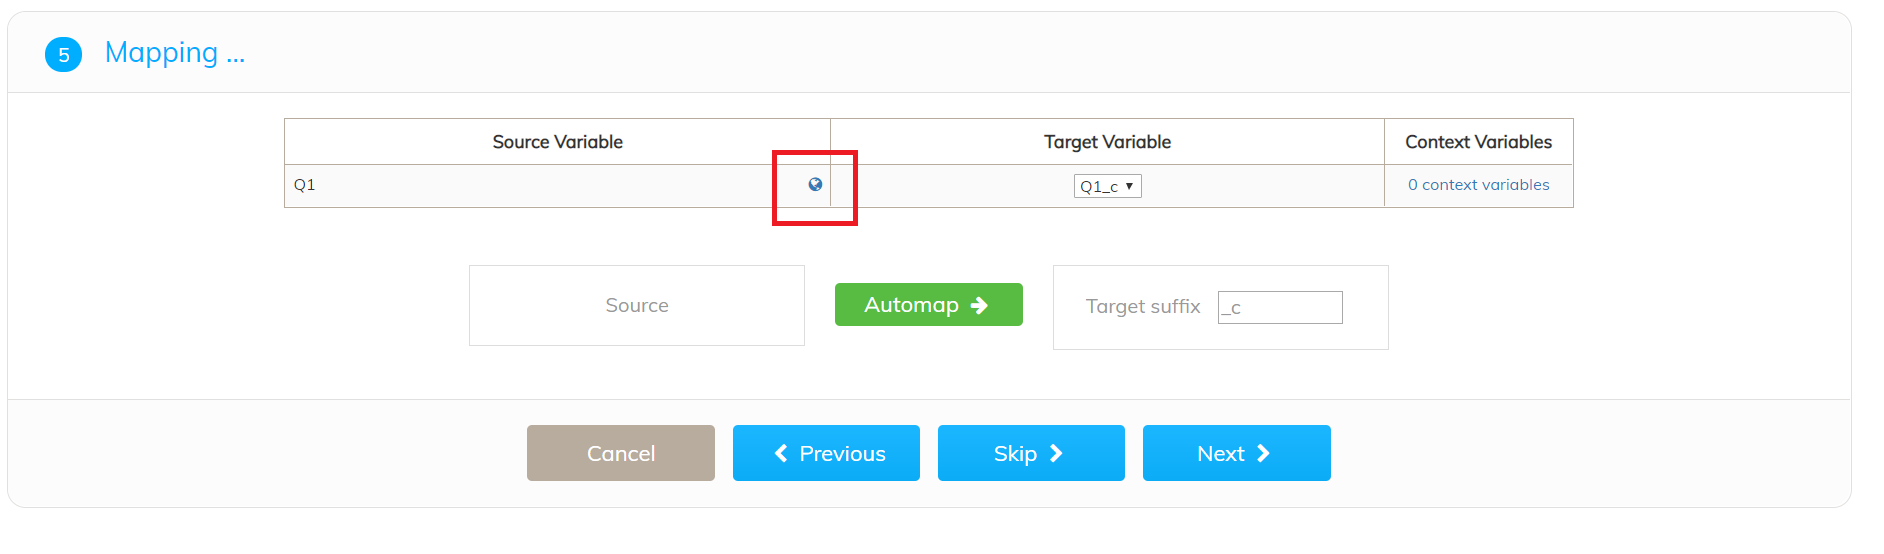Skip this mapping step
The width and height of the screenshot is (1884, 554).
coord(1031,453)
